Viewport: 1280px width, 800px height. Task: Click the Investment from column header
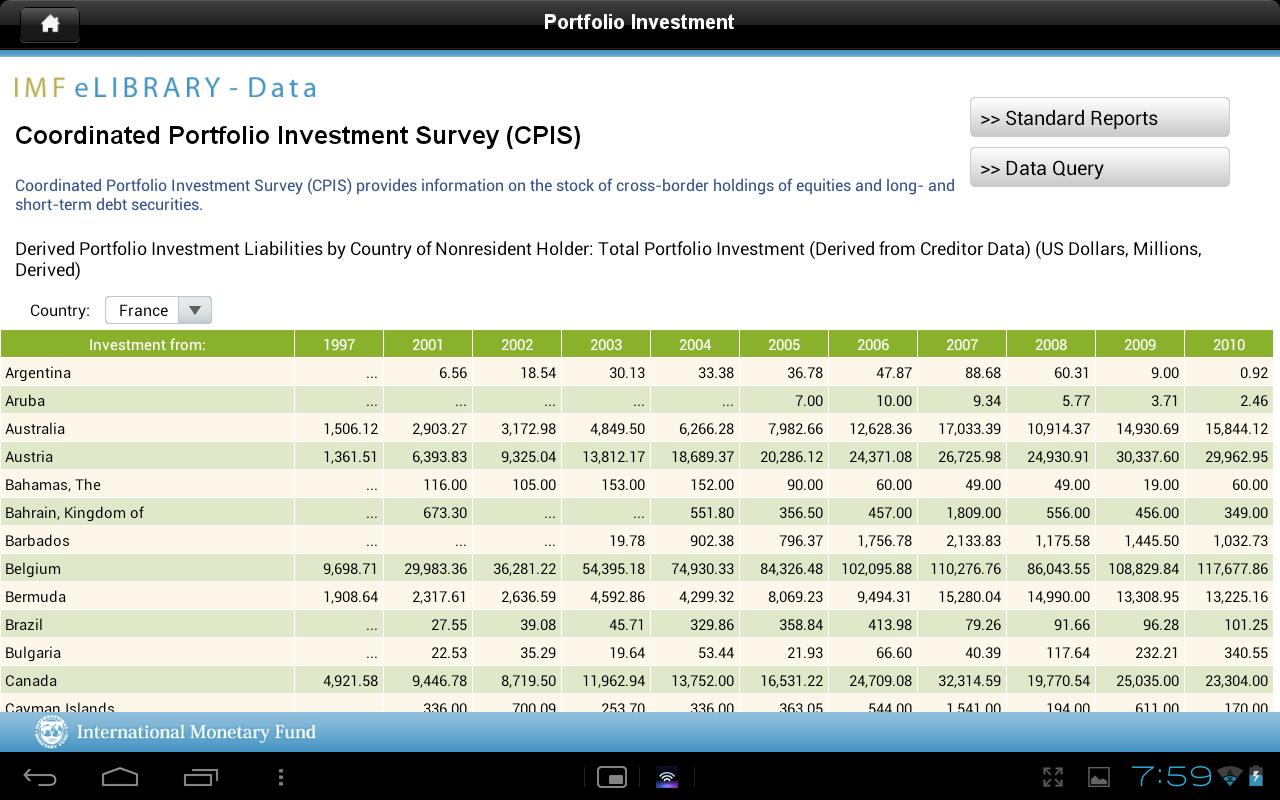point(147,344)
